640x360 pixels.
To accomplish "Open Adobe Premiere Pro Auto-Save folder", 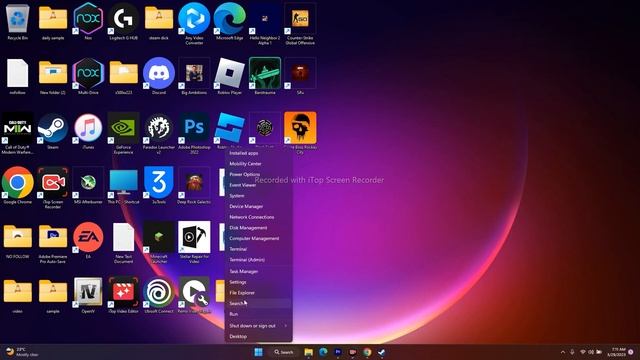I will coord(53,242).
